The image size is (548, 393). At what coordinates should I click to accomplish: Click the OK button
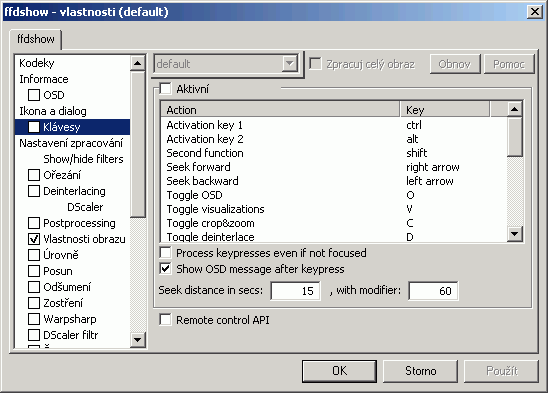(339, 371)
